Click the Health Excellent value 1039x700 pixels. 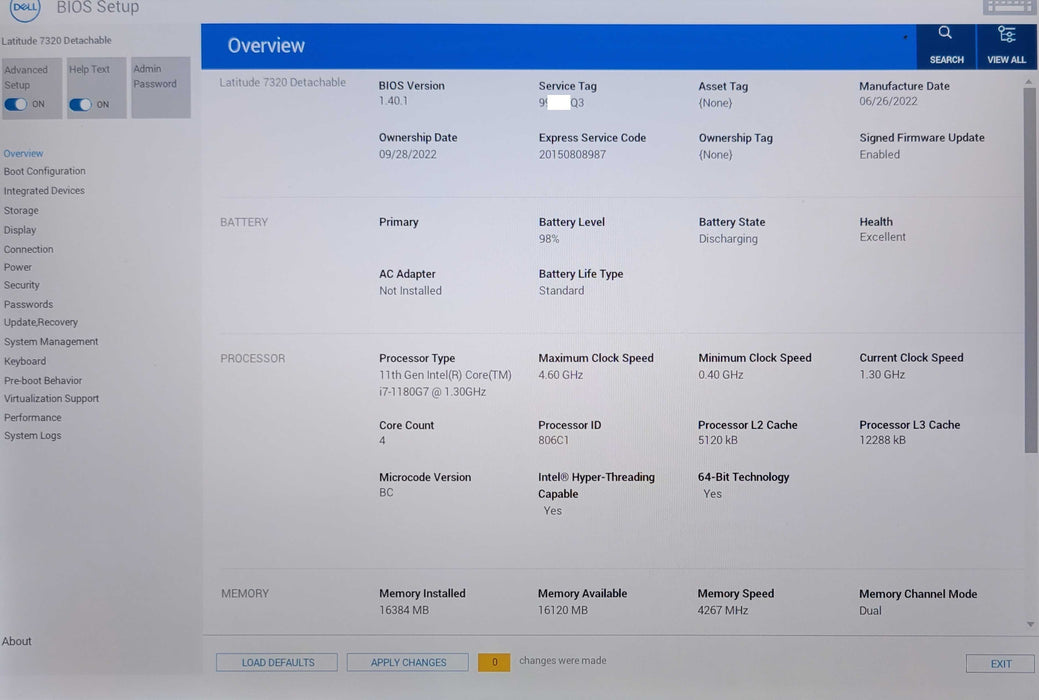coord(882,237)
